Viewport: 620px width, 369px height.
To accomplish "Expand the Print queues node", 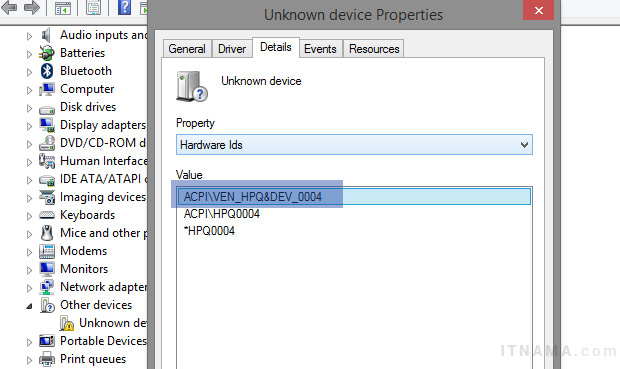I will pyautogui.click(x=29, y=360).
